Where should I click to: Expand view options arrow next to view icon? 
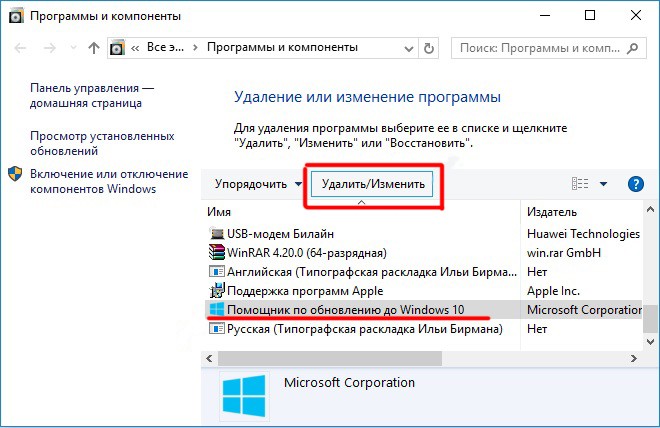click(x=603, y=184)
